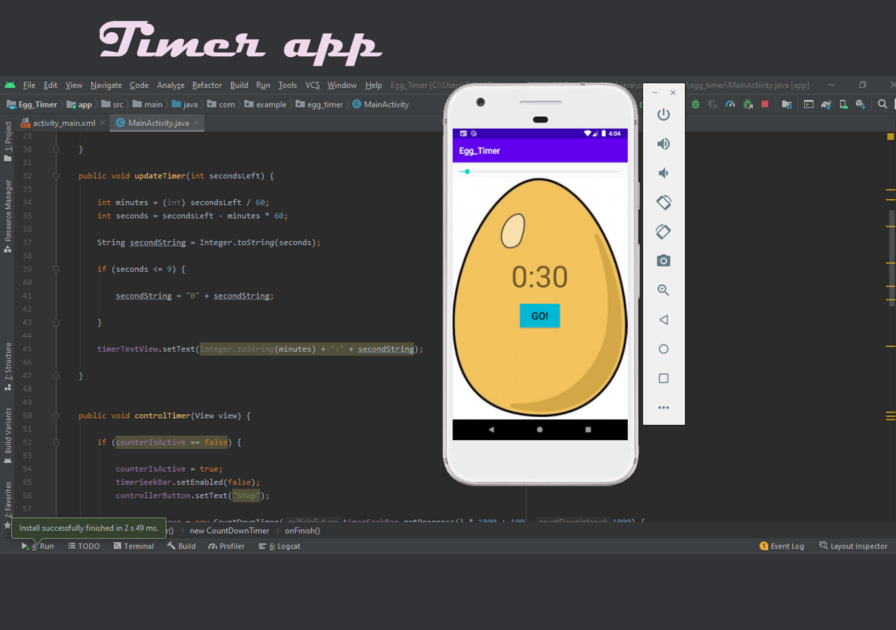Open the Event Log
The image size is (896, 630).
(782, 546)
